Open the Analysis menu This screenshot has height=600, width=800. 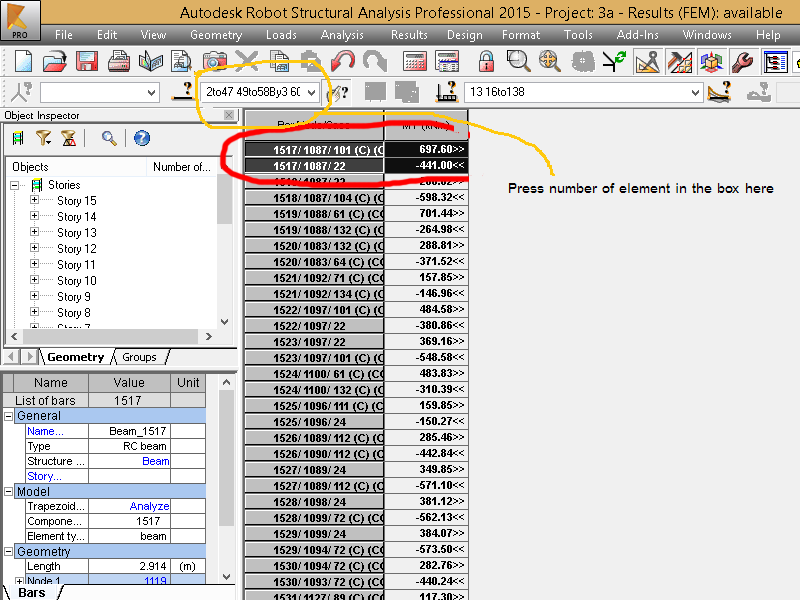click(342, 35)
